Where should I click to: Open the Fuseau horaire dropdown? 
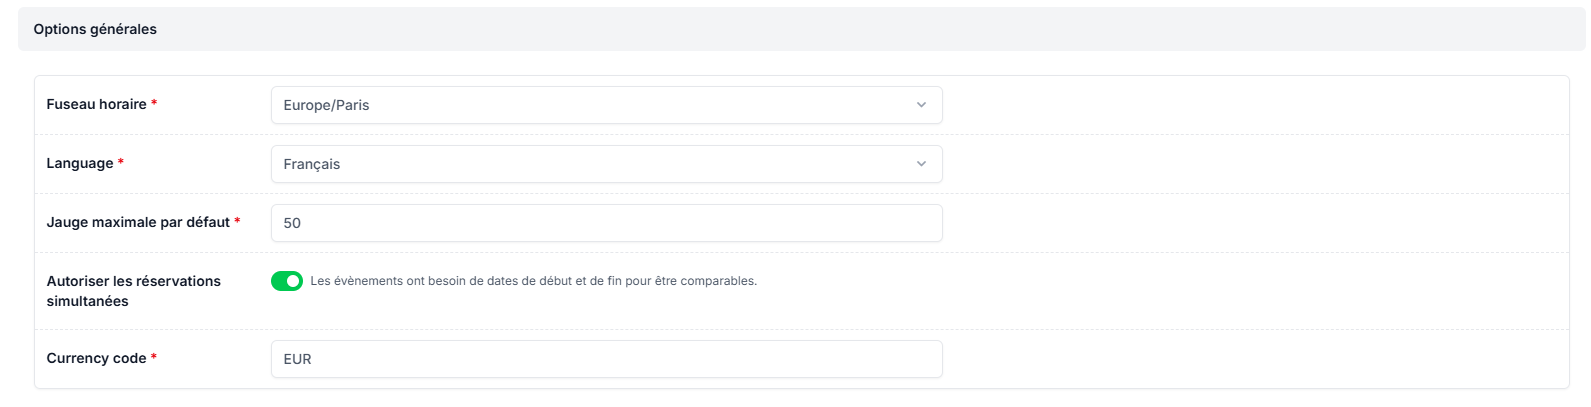pyautogui.click(x=606, y=105)
